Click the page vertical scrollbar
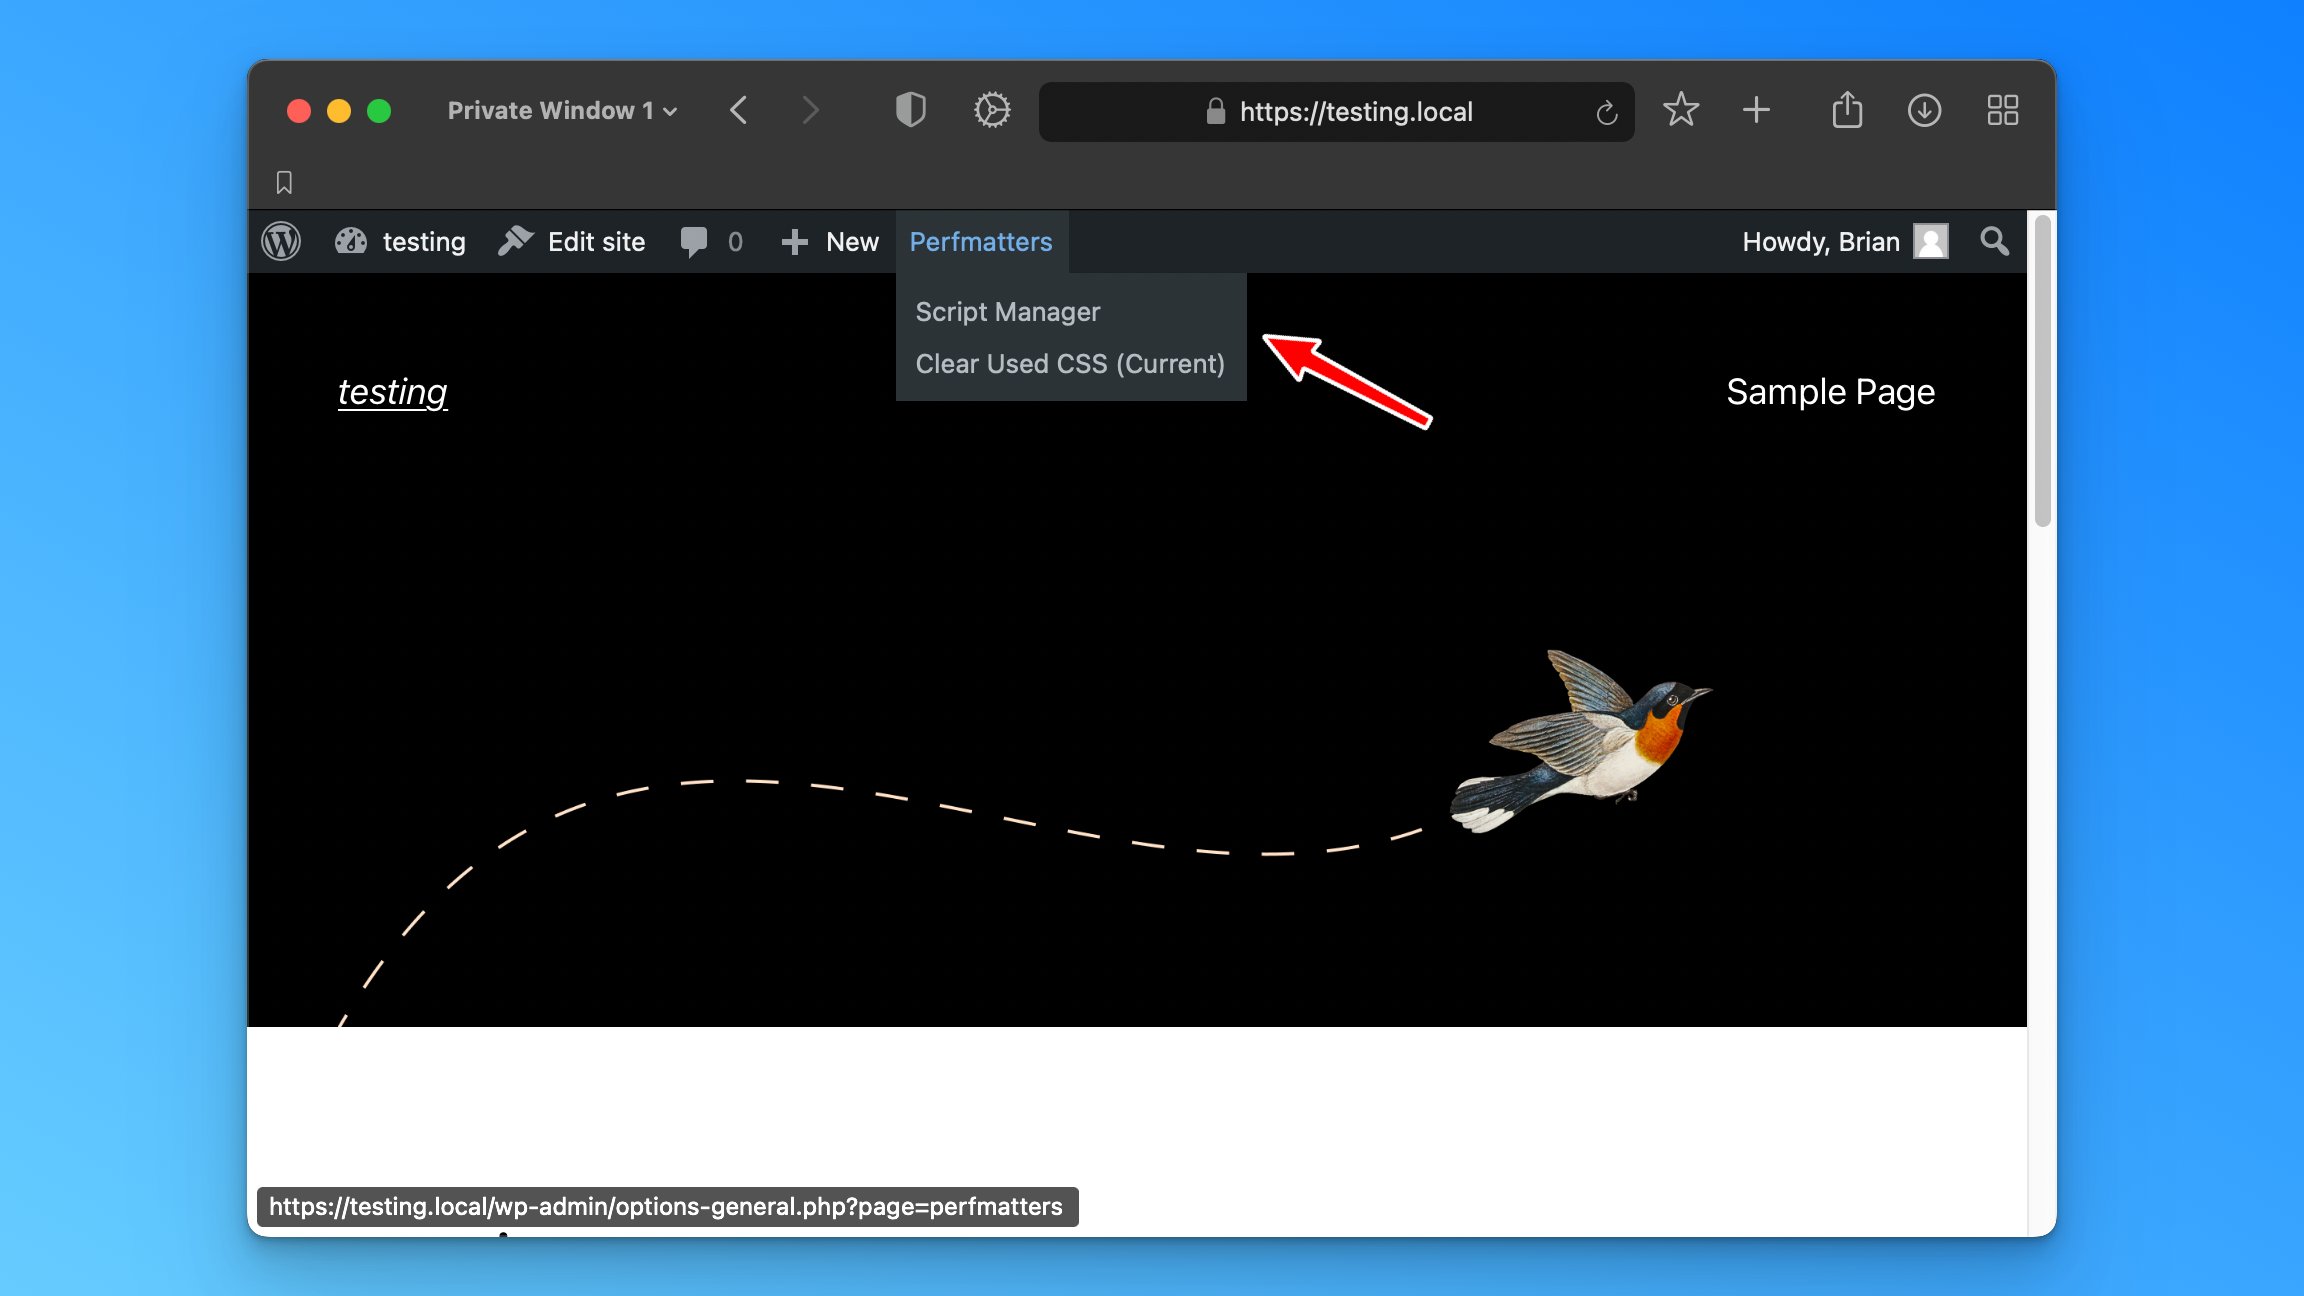 [2042, 370]
